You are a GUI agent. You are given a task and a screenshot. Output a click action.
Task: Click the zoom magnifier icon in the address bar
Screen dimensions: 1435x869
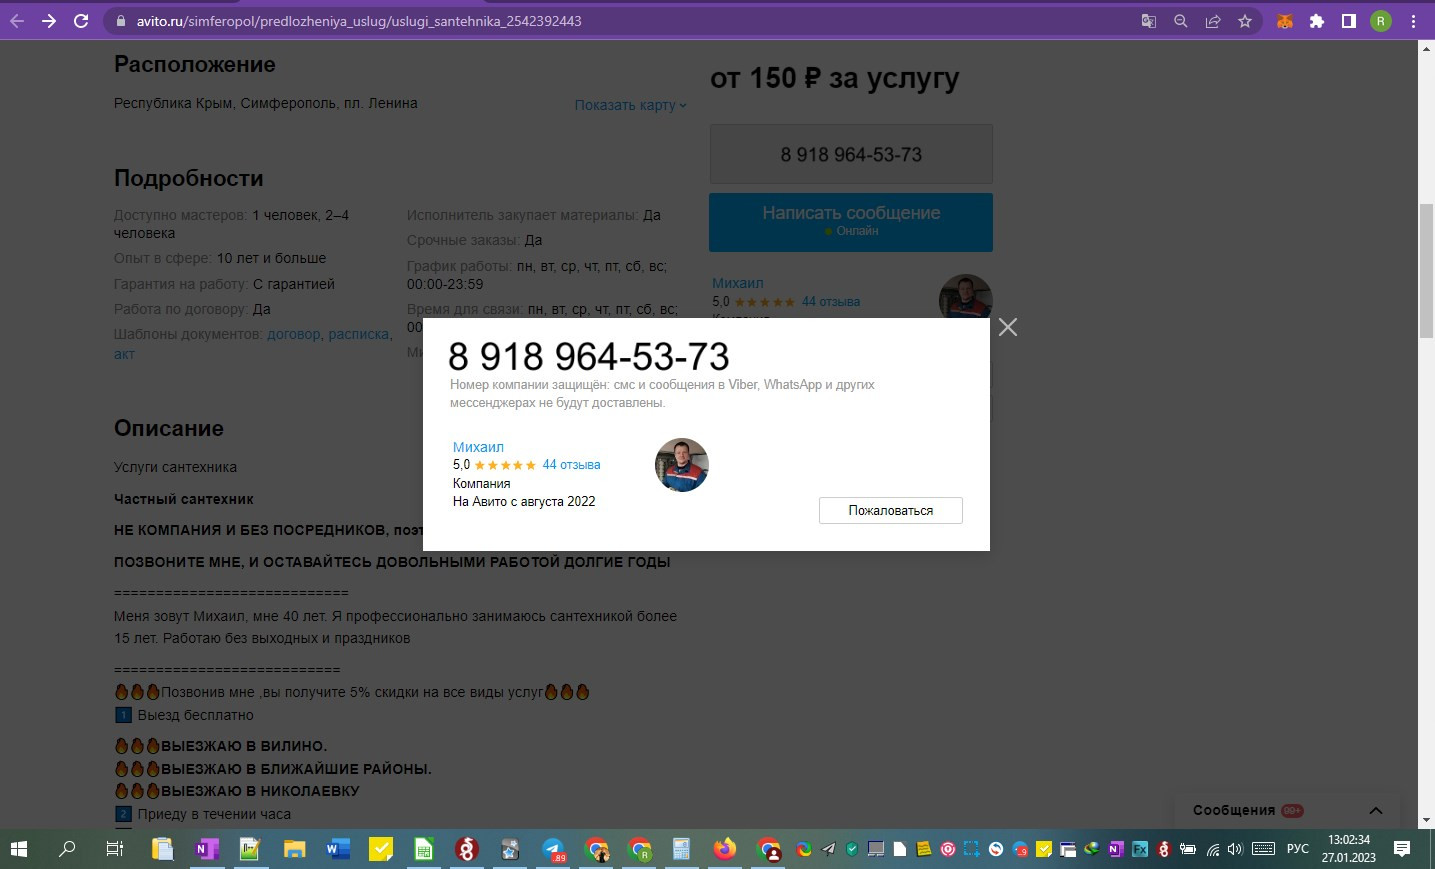coord(1181,20)
